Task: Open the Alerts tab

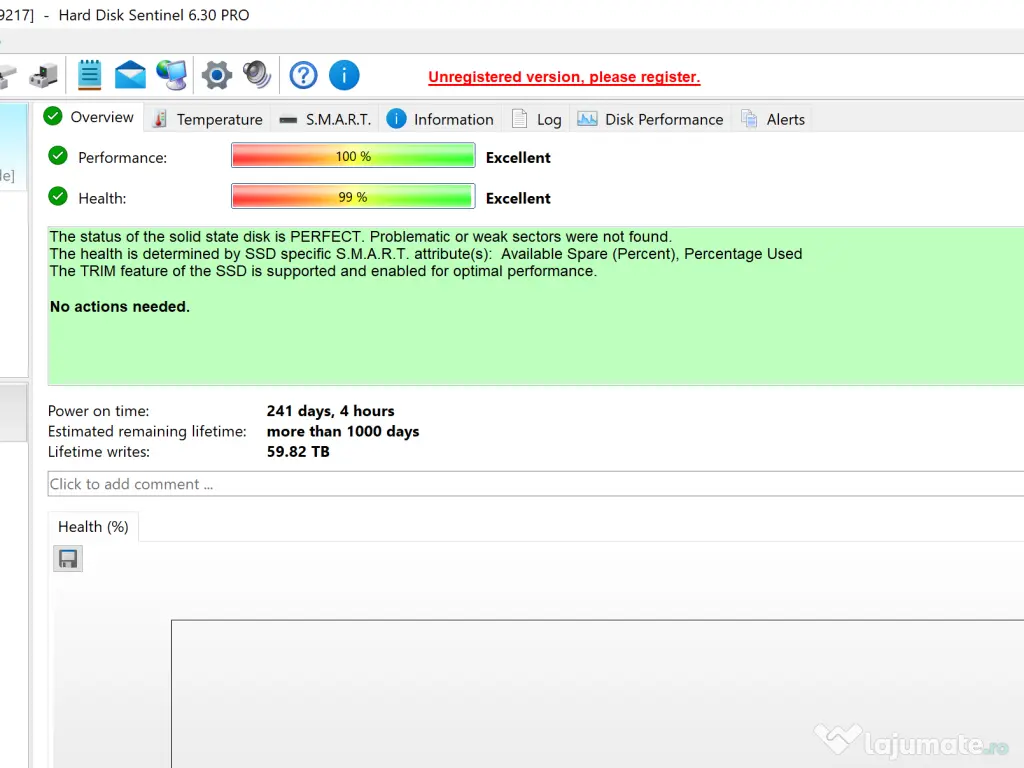Action: click(x=773, y=119)
